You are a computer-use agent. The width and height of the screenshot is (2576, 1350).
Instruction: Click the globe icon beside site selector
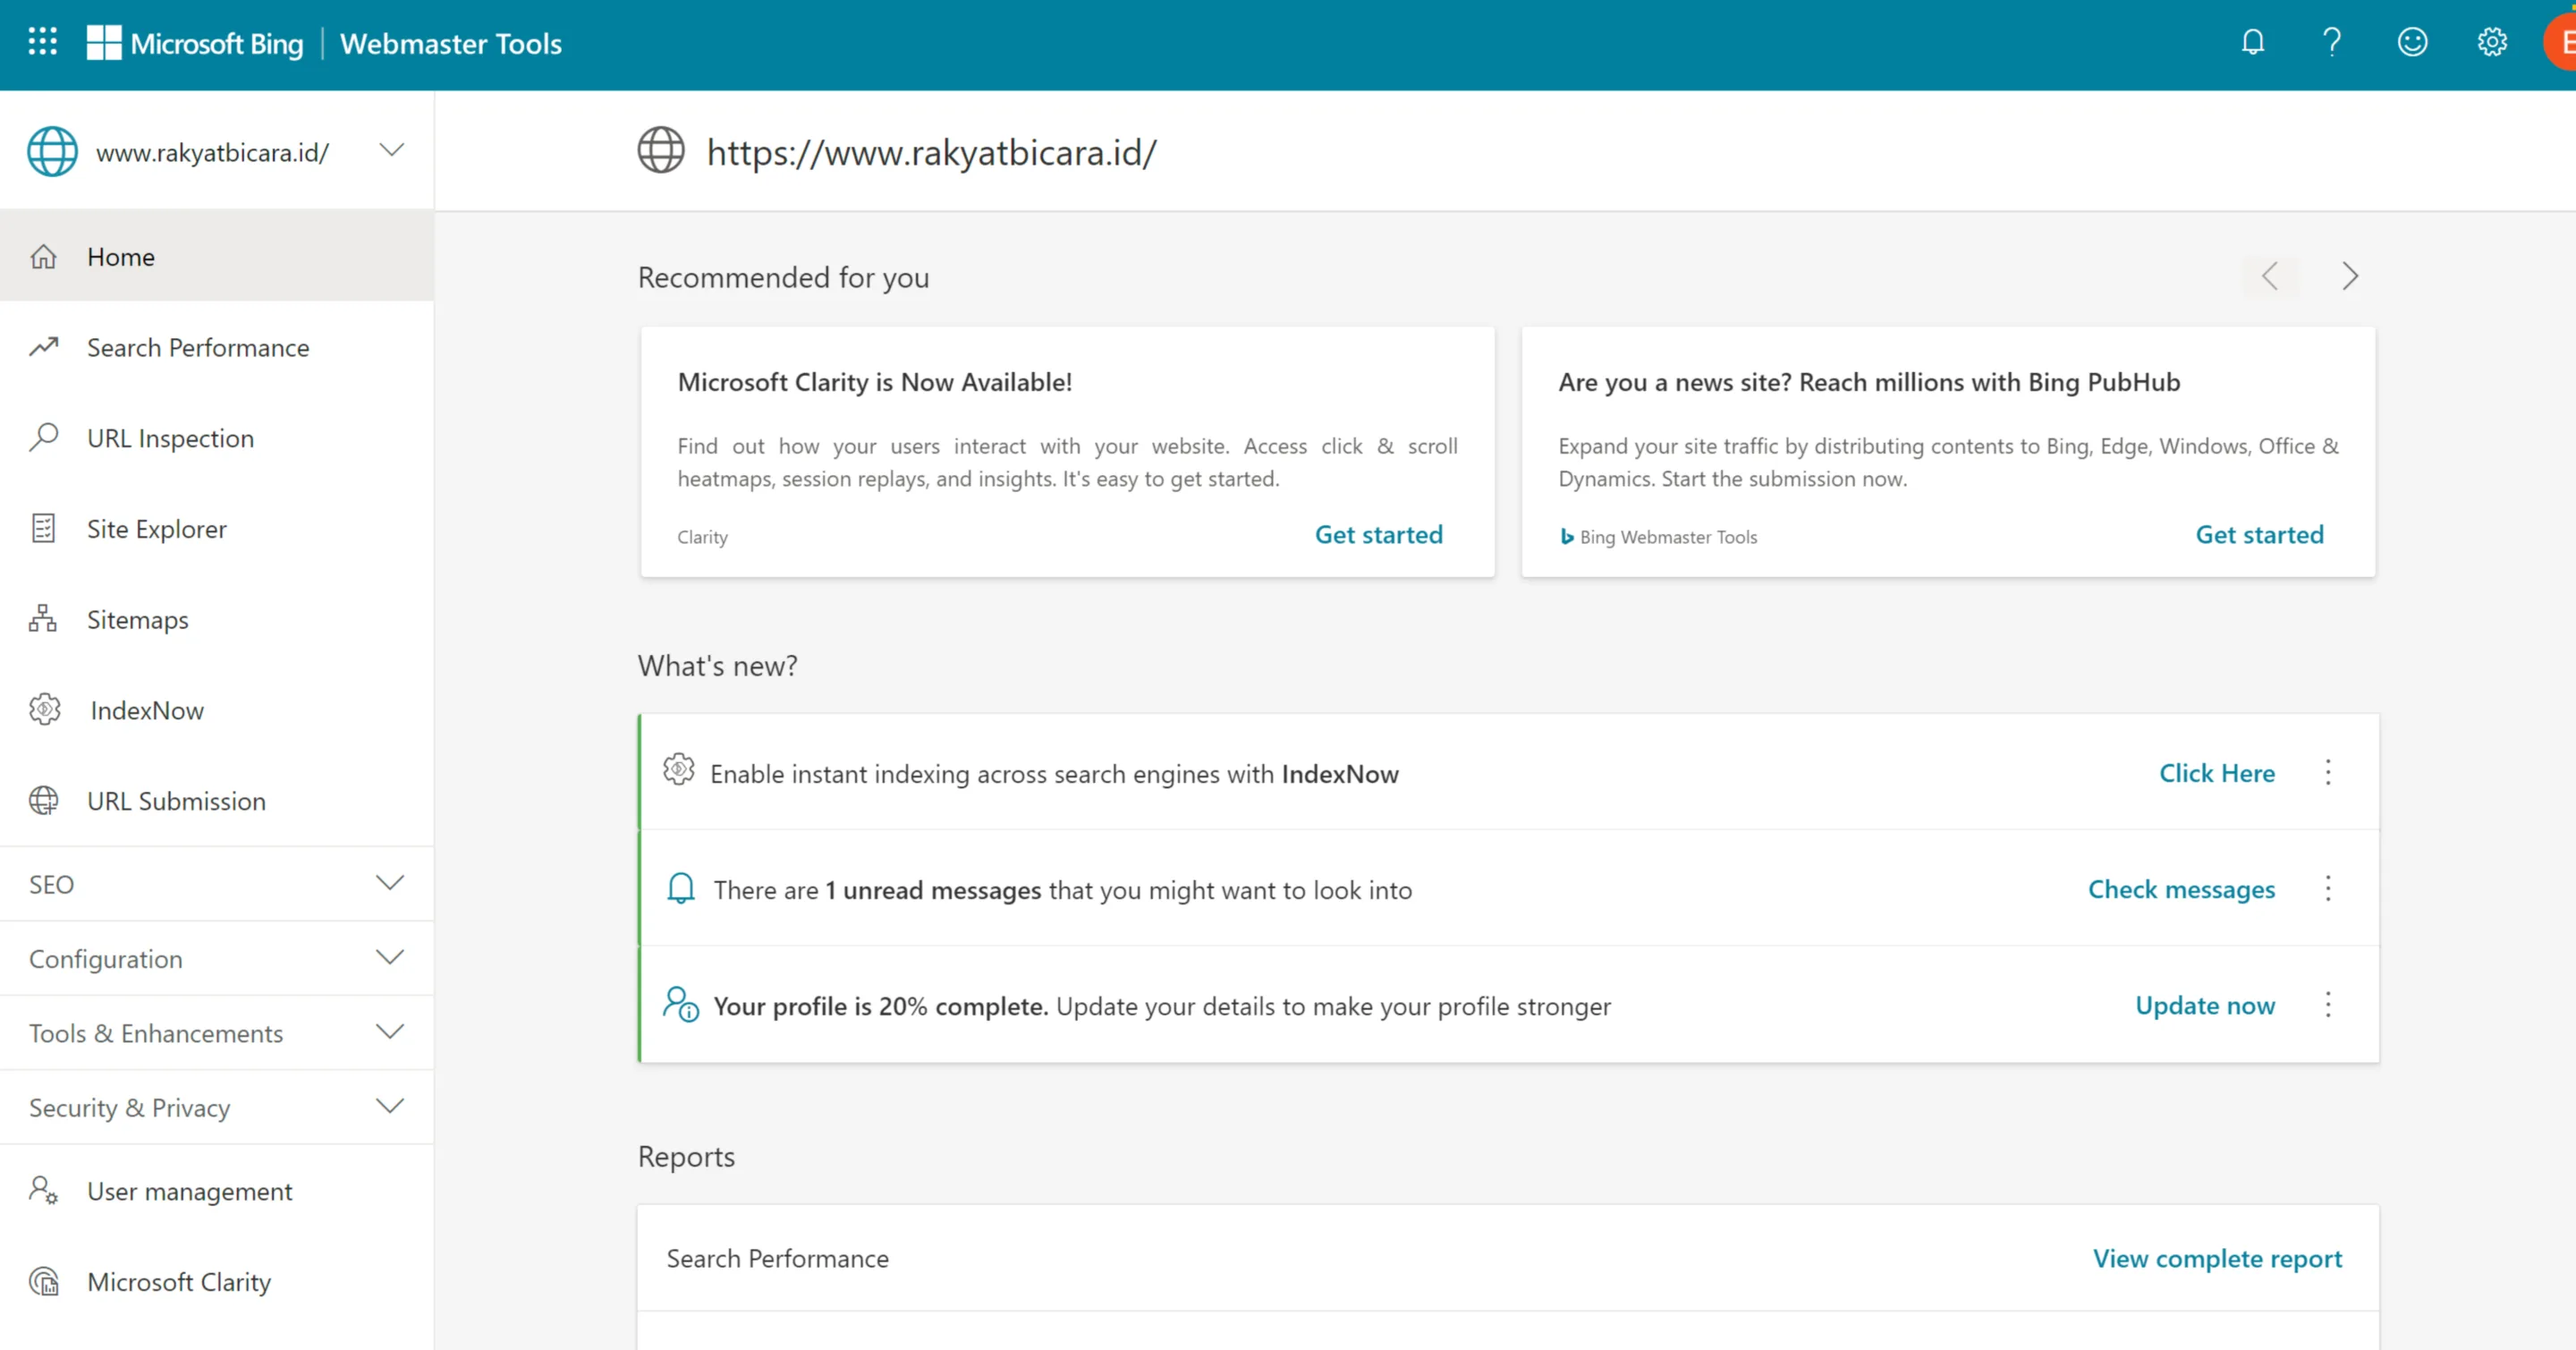(x=52, y=152)
